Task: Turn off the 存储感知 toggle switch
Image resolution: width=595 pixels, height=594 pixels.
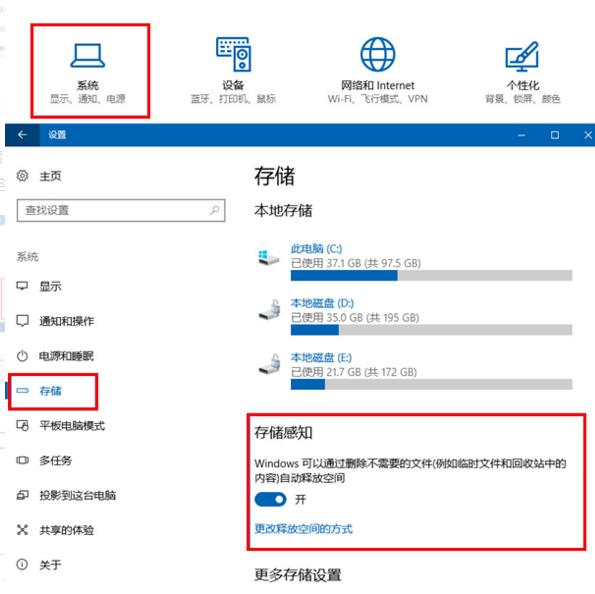Action: [271, 499]
